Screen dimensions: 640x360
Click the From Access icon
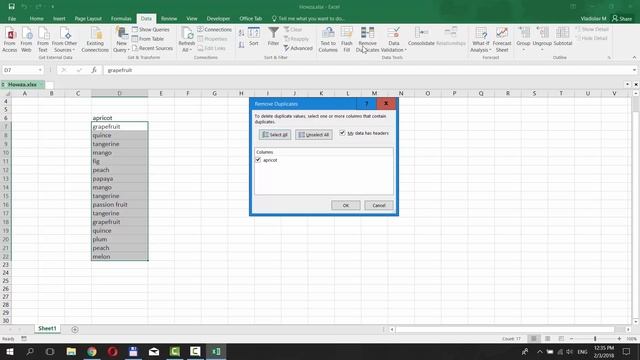click(10, 39)
